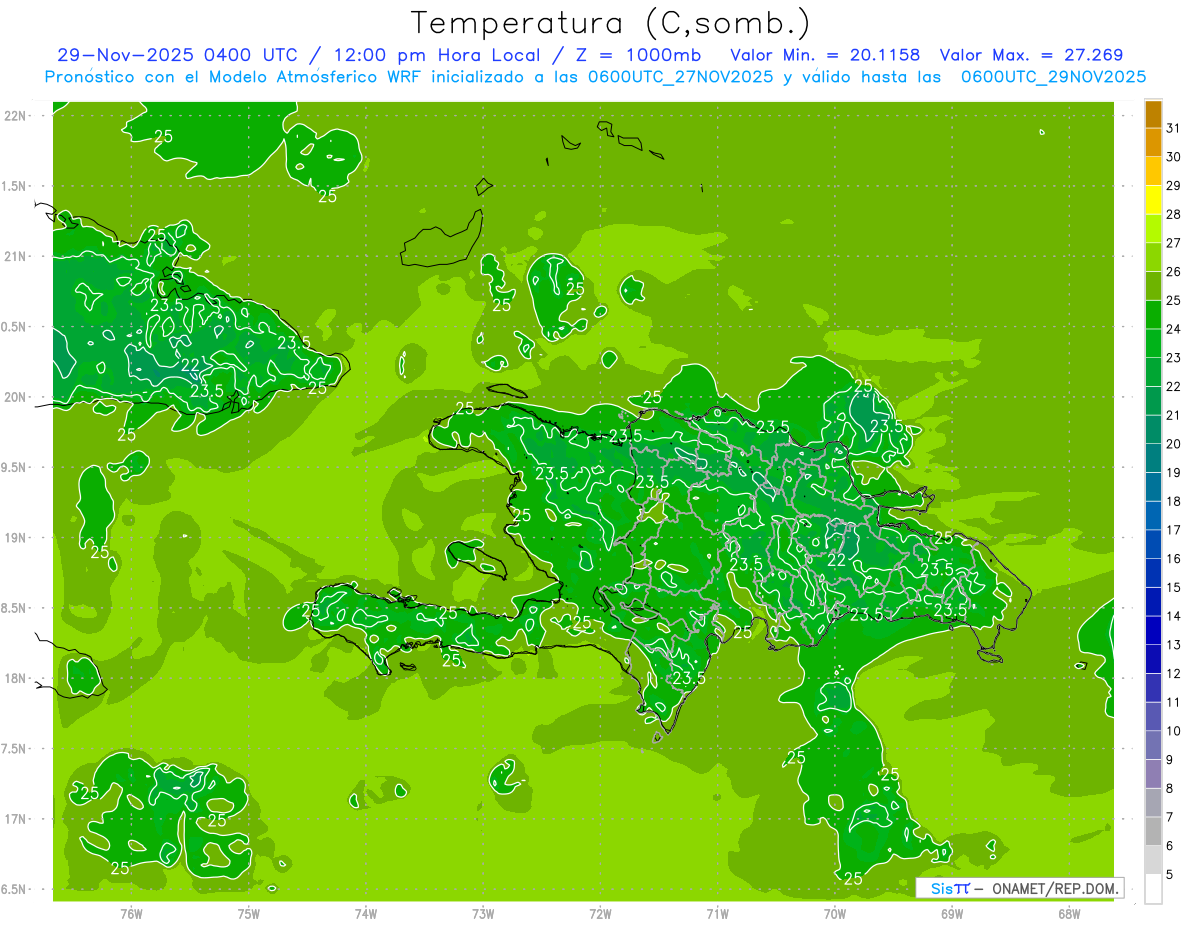Screen dimensions: 1200x927
Task: Click the color scale label 5
Action: click(x=1170, y=874)
